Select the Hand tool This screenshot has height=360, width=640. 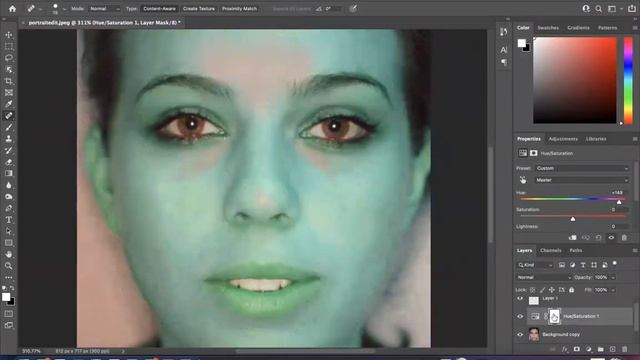[x=9, y=254]
